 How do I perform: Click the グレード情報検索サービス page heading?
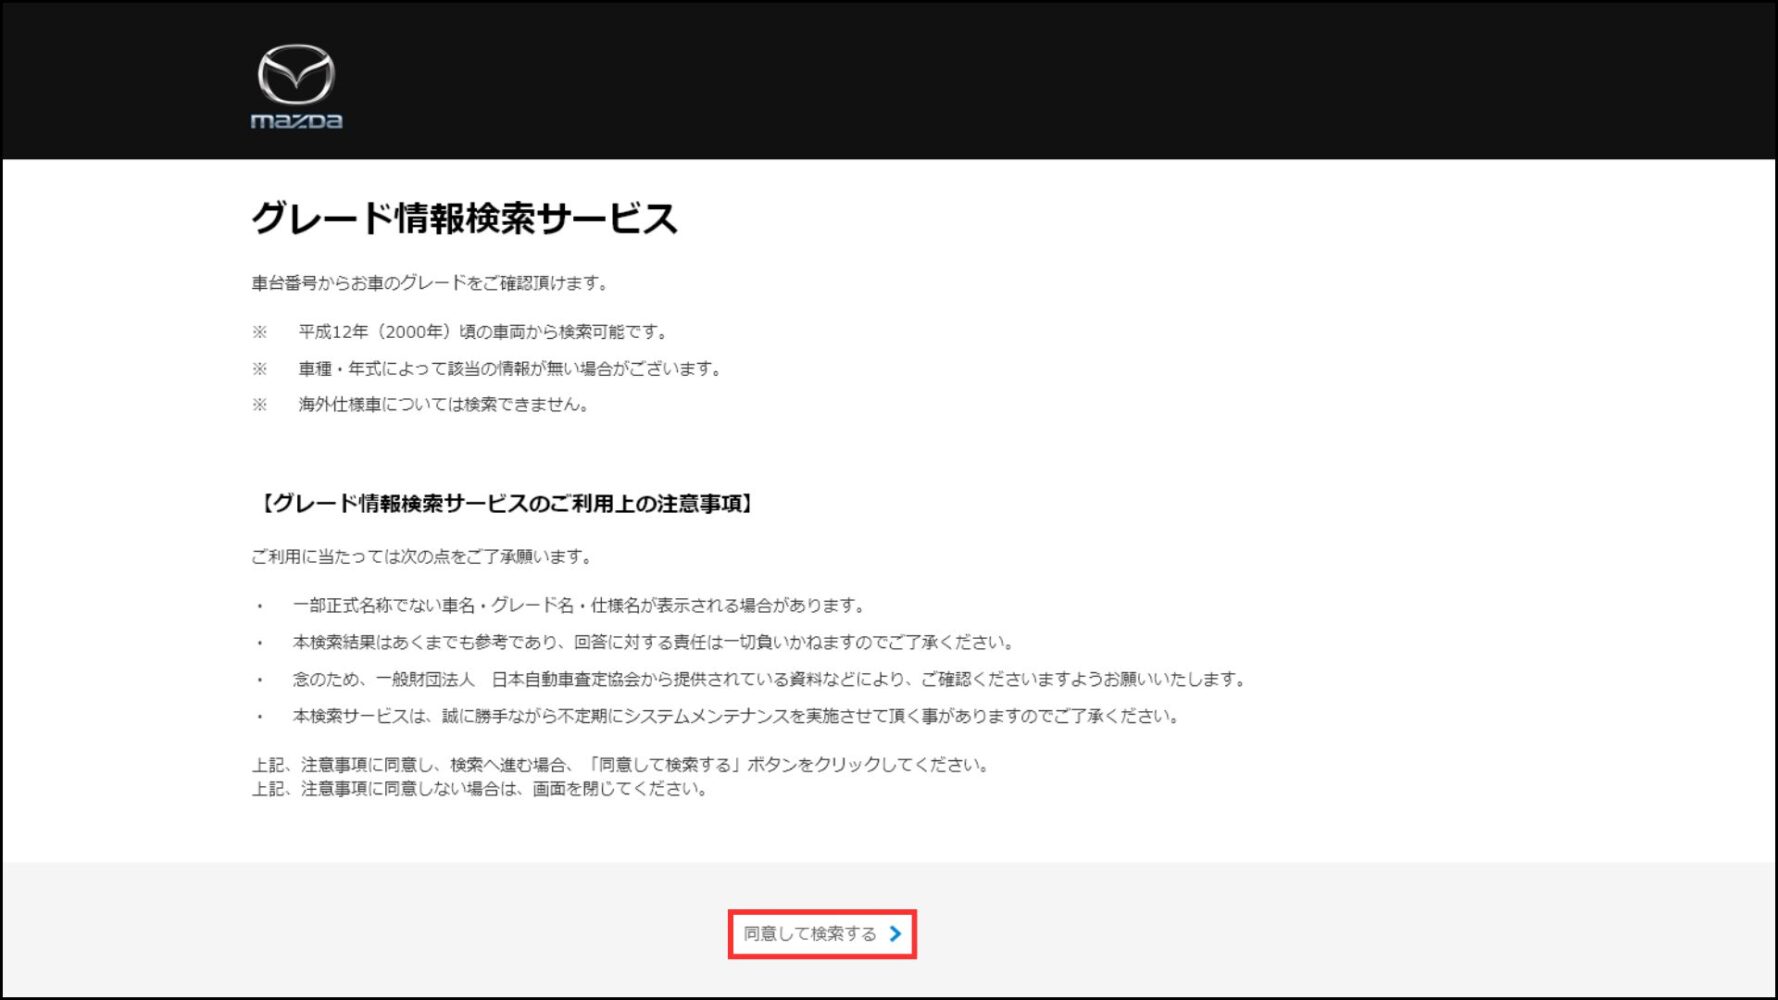(464, 218)
